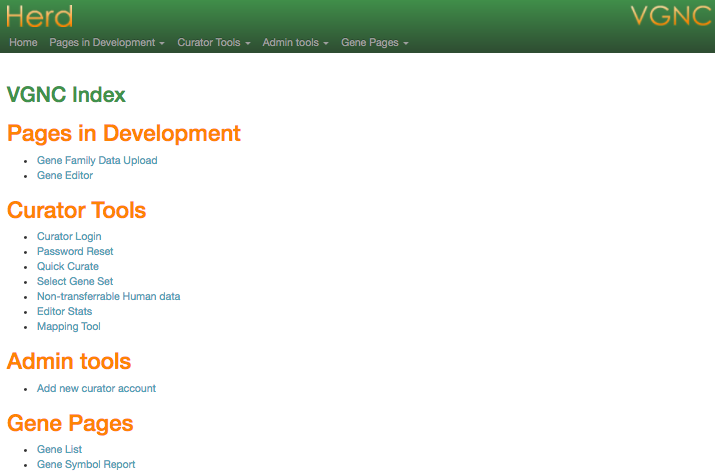Open the Gene List page
This screenshot has height=474, width=715.
point(59,449)
